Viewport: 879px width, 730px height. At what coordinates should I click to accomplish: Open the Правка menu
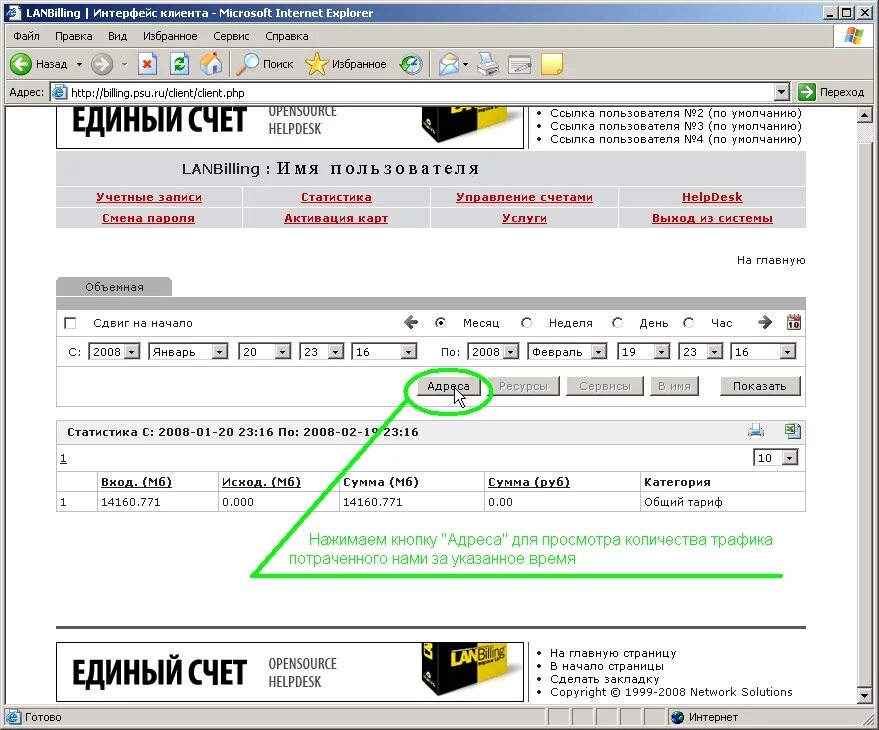point(73,36)
